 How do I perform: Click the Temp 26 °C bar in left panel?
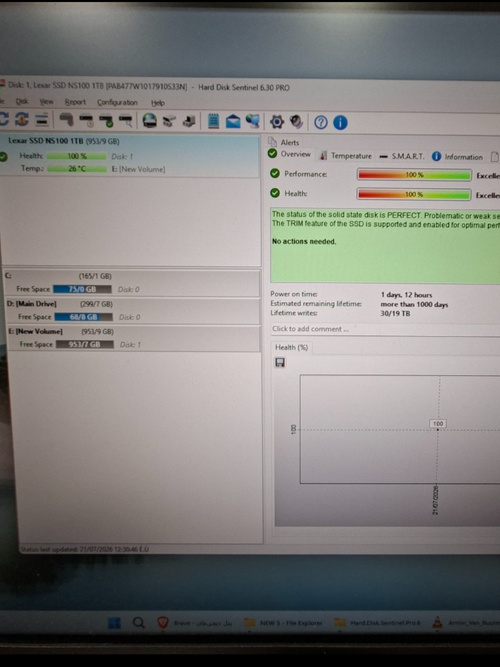(x=77, y=169)
